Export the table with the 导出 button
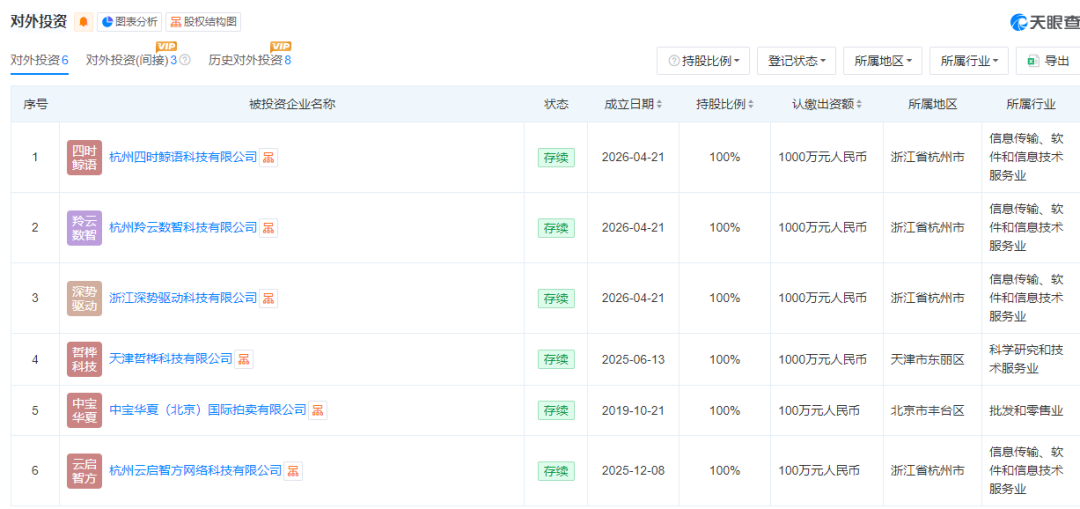This screenshot has height=509, width=1080. click(x=1048, y=61)
